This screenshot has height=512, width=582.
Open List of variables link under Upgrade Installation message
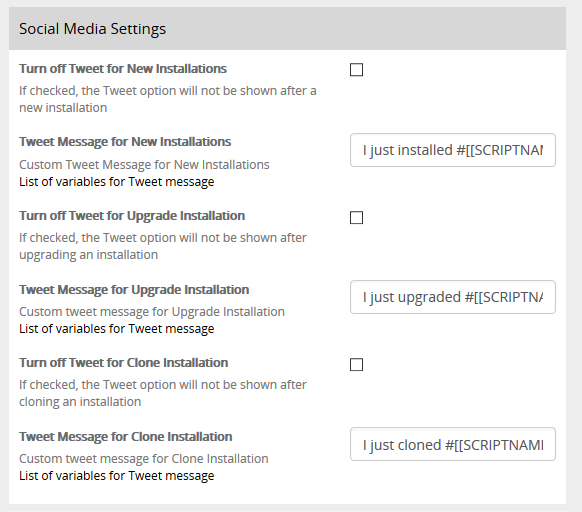[x=117, y=329]
